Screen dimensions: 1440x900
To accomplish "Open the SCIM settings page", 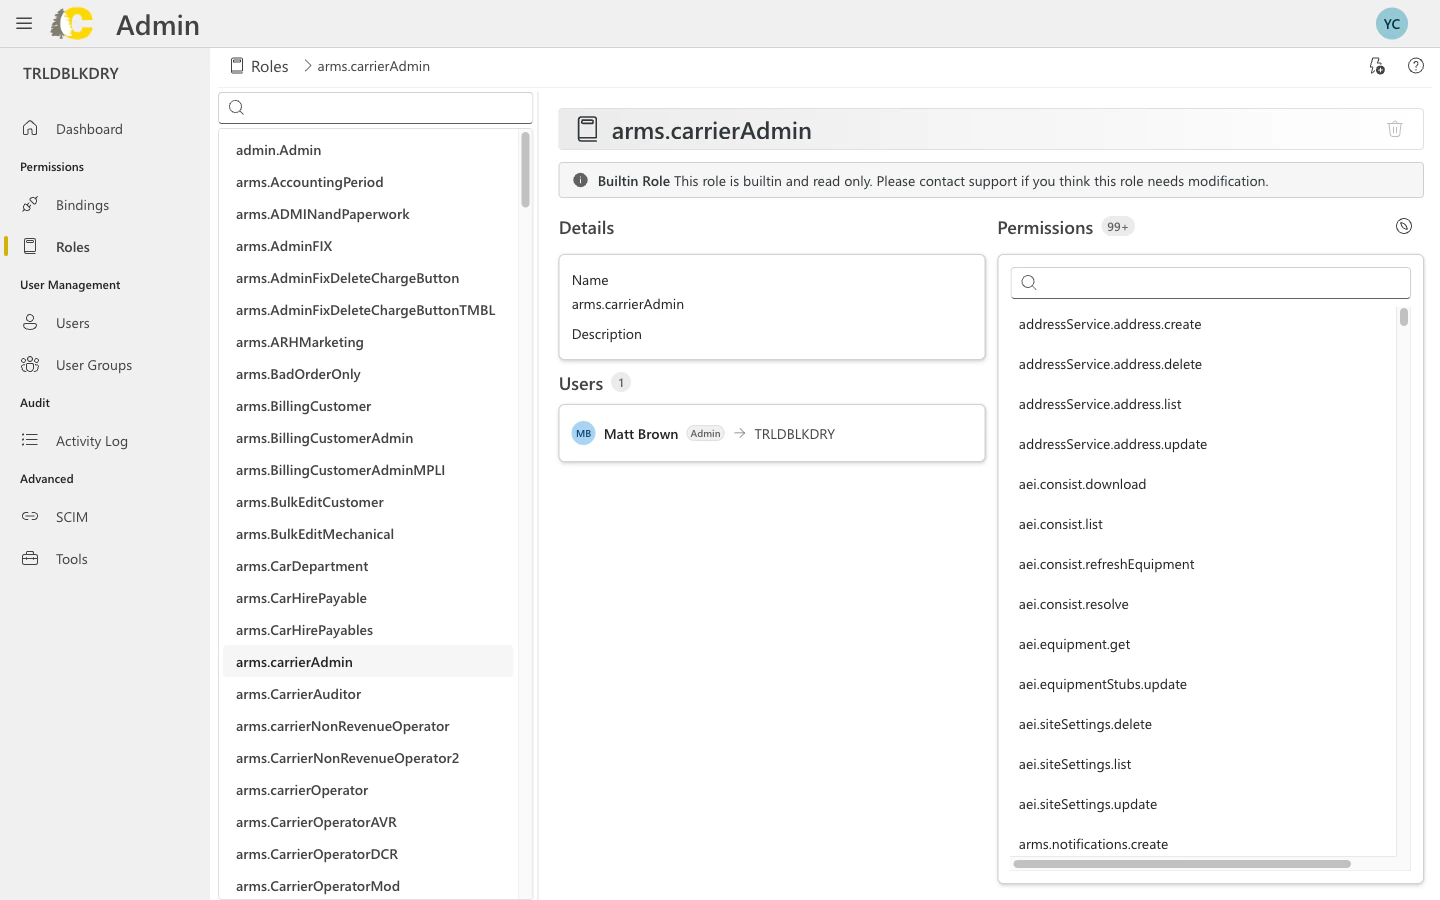I will pyautogui.click(x=71, y=516).
